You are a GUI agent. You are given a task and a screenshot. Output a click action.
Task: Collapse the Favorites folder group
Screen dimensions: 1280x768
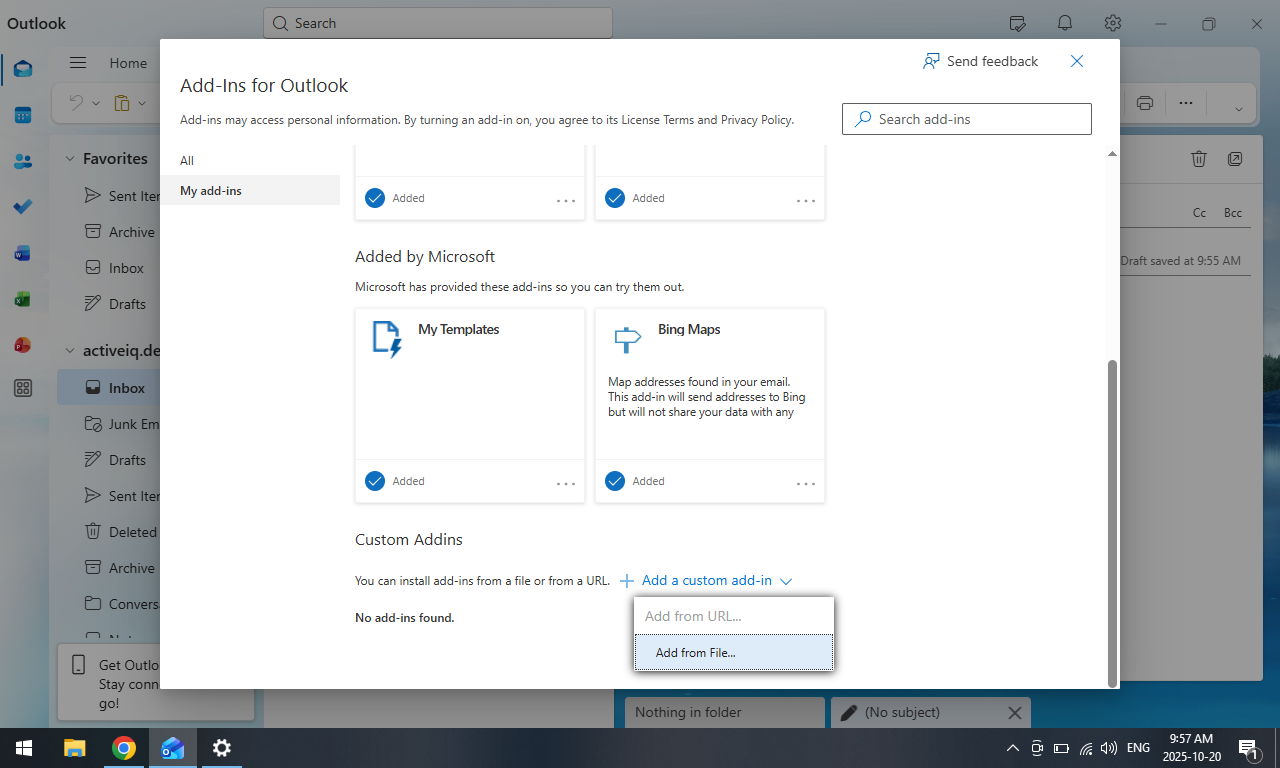(70, 158)
